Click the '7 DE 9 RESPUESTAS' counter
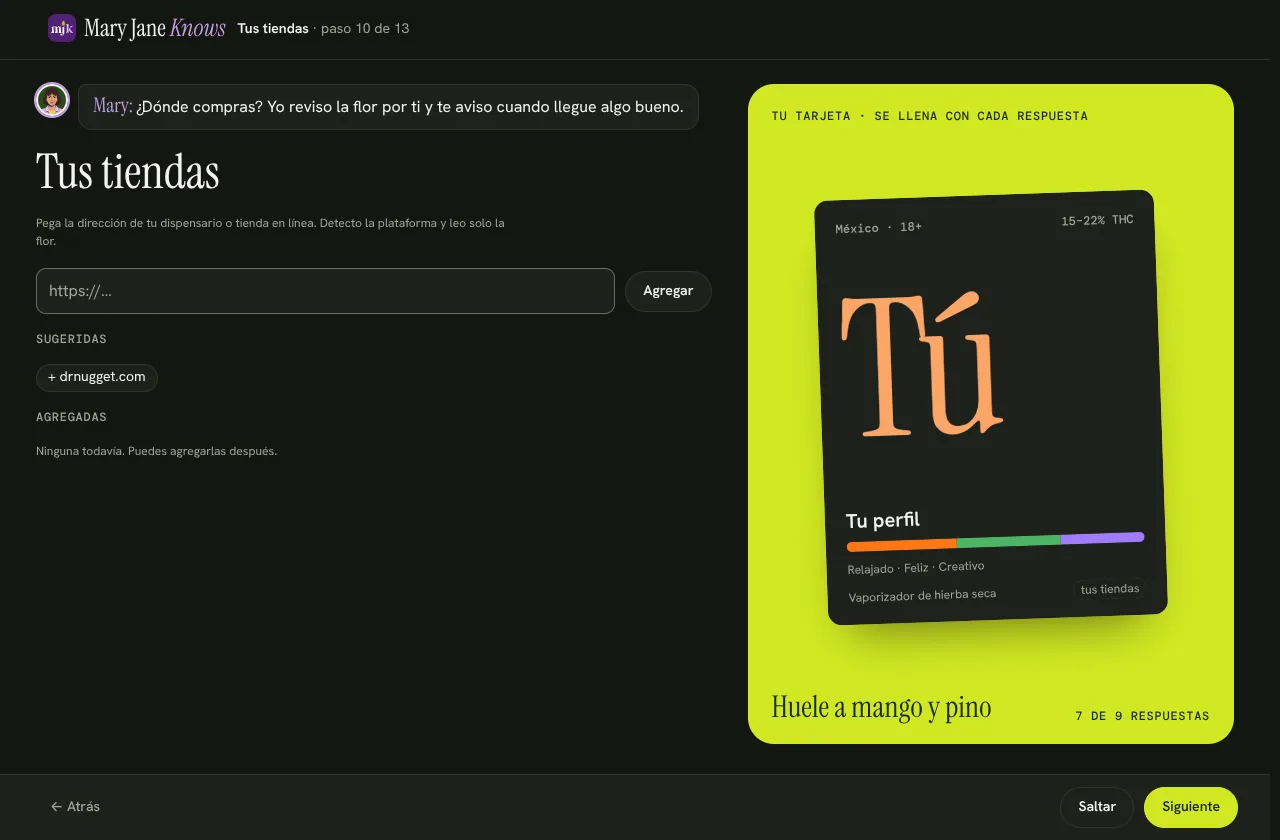The width and height of the screenshot is (1280, 840). (x=1142, y=716)
